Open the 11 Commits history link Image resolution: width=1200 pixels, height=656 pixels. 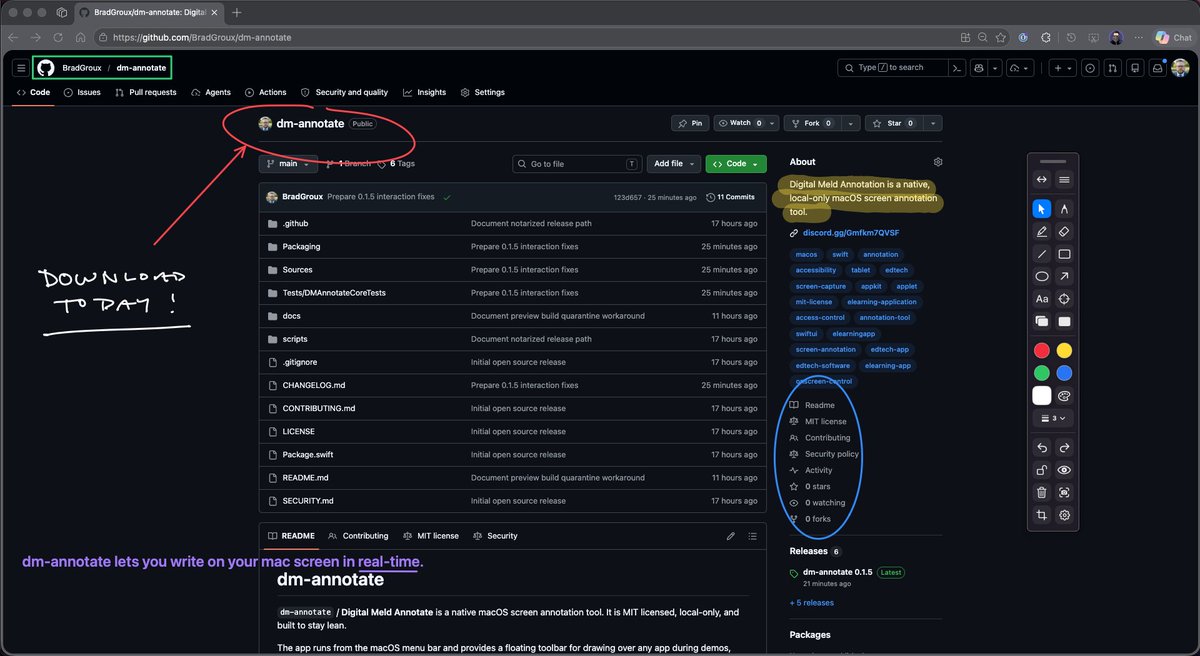click(x=730, y=197)
